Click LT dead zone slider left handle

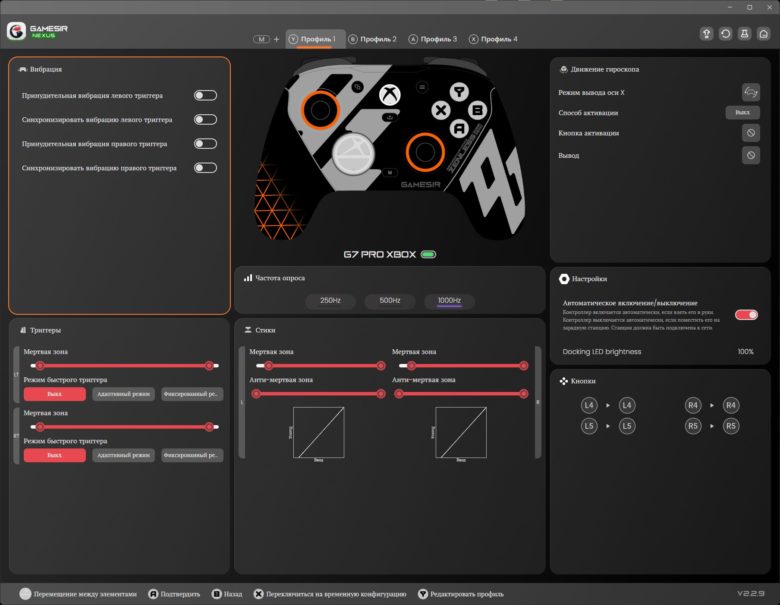pos(40,366)
